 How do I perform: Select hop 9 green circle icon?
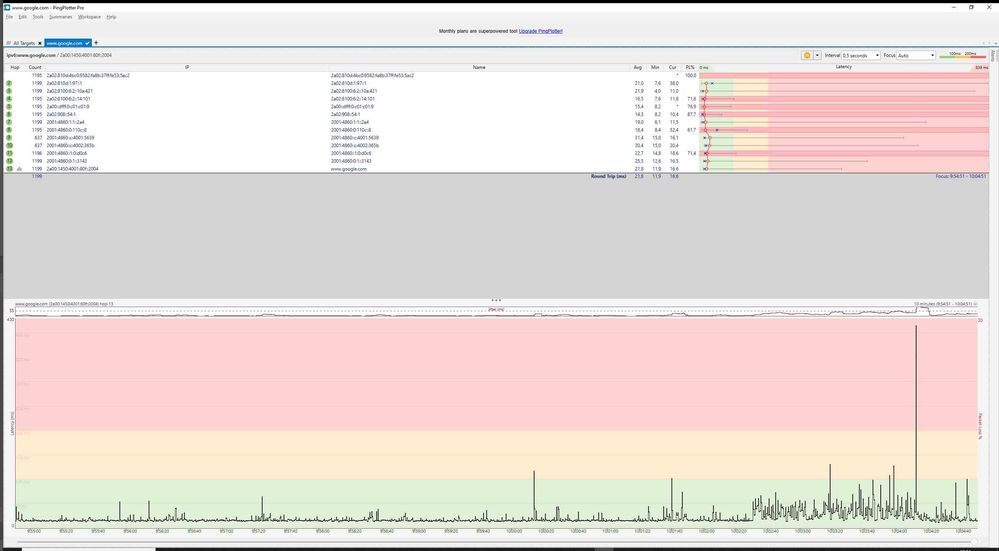click(x=9, y=138)
